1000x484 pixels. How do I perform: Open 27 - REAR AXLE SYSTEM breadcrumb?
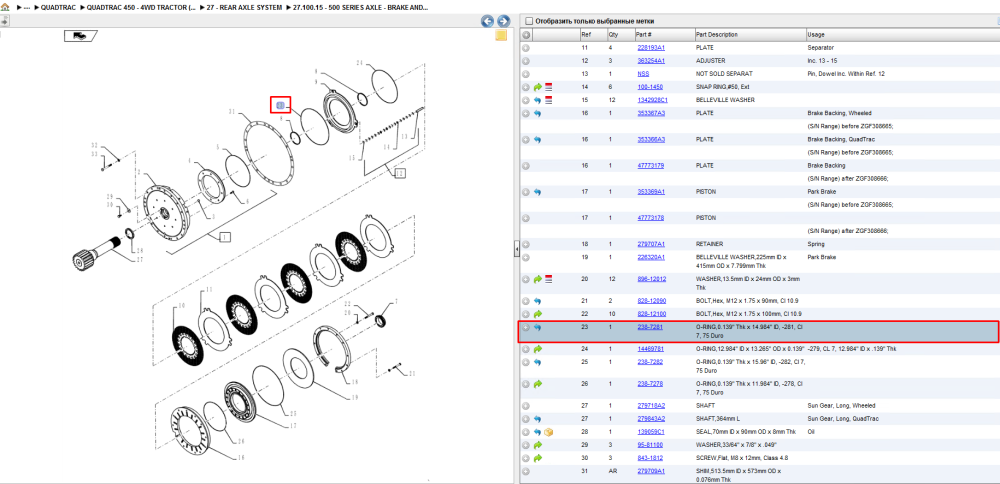245,7
